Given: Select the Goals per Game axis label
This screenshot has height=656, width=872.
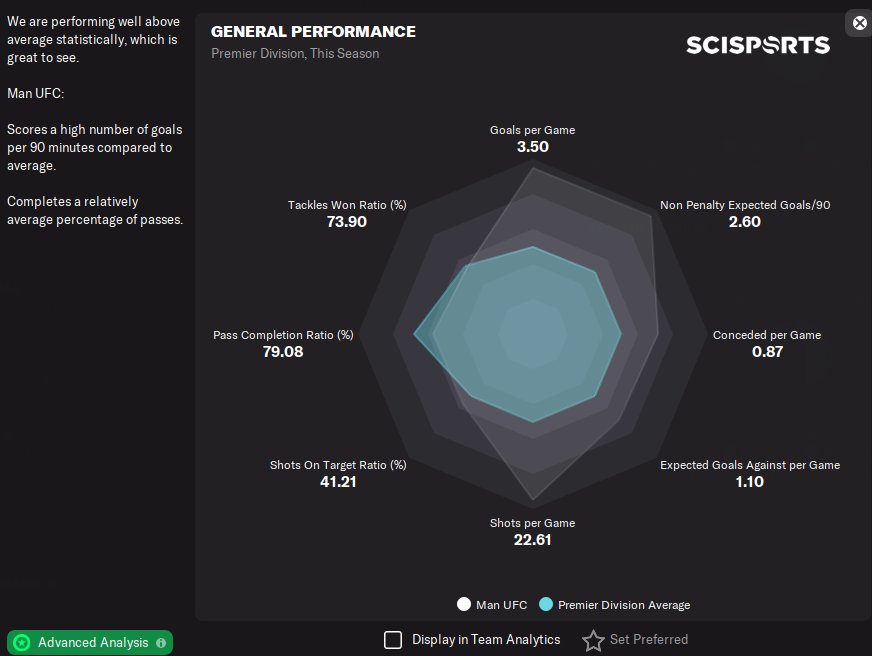Looking at the screenshot, I should [532, 130].
